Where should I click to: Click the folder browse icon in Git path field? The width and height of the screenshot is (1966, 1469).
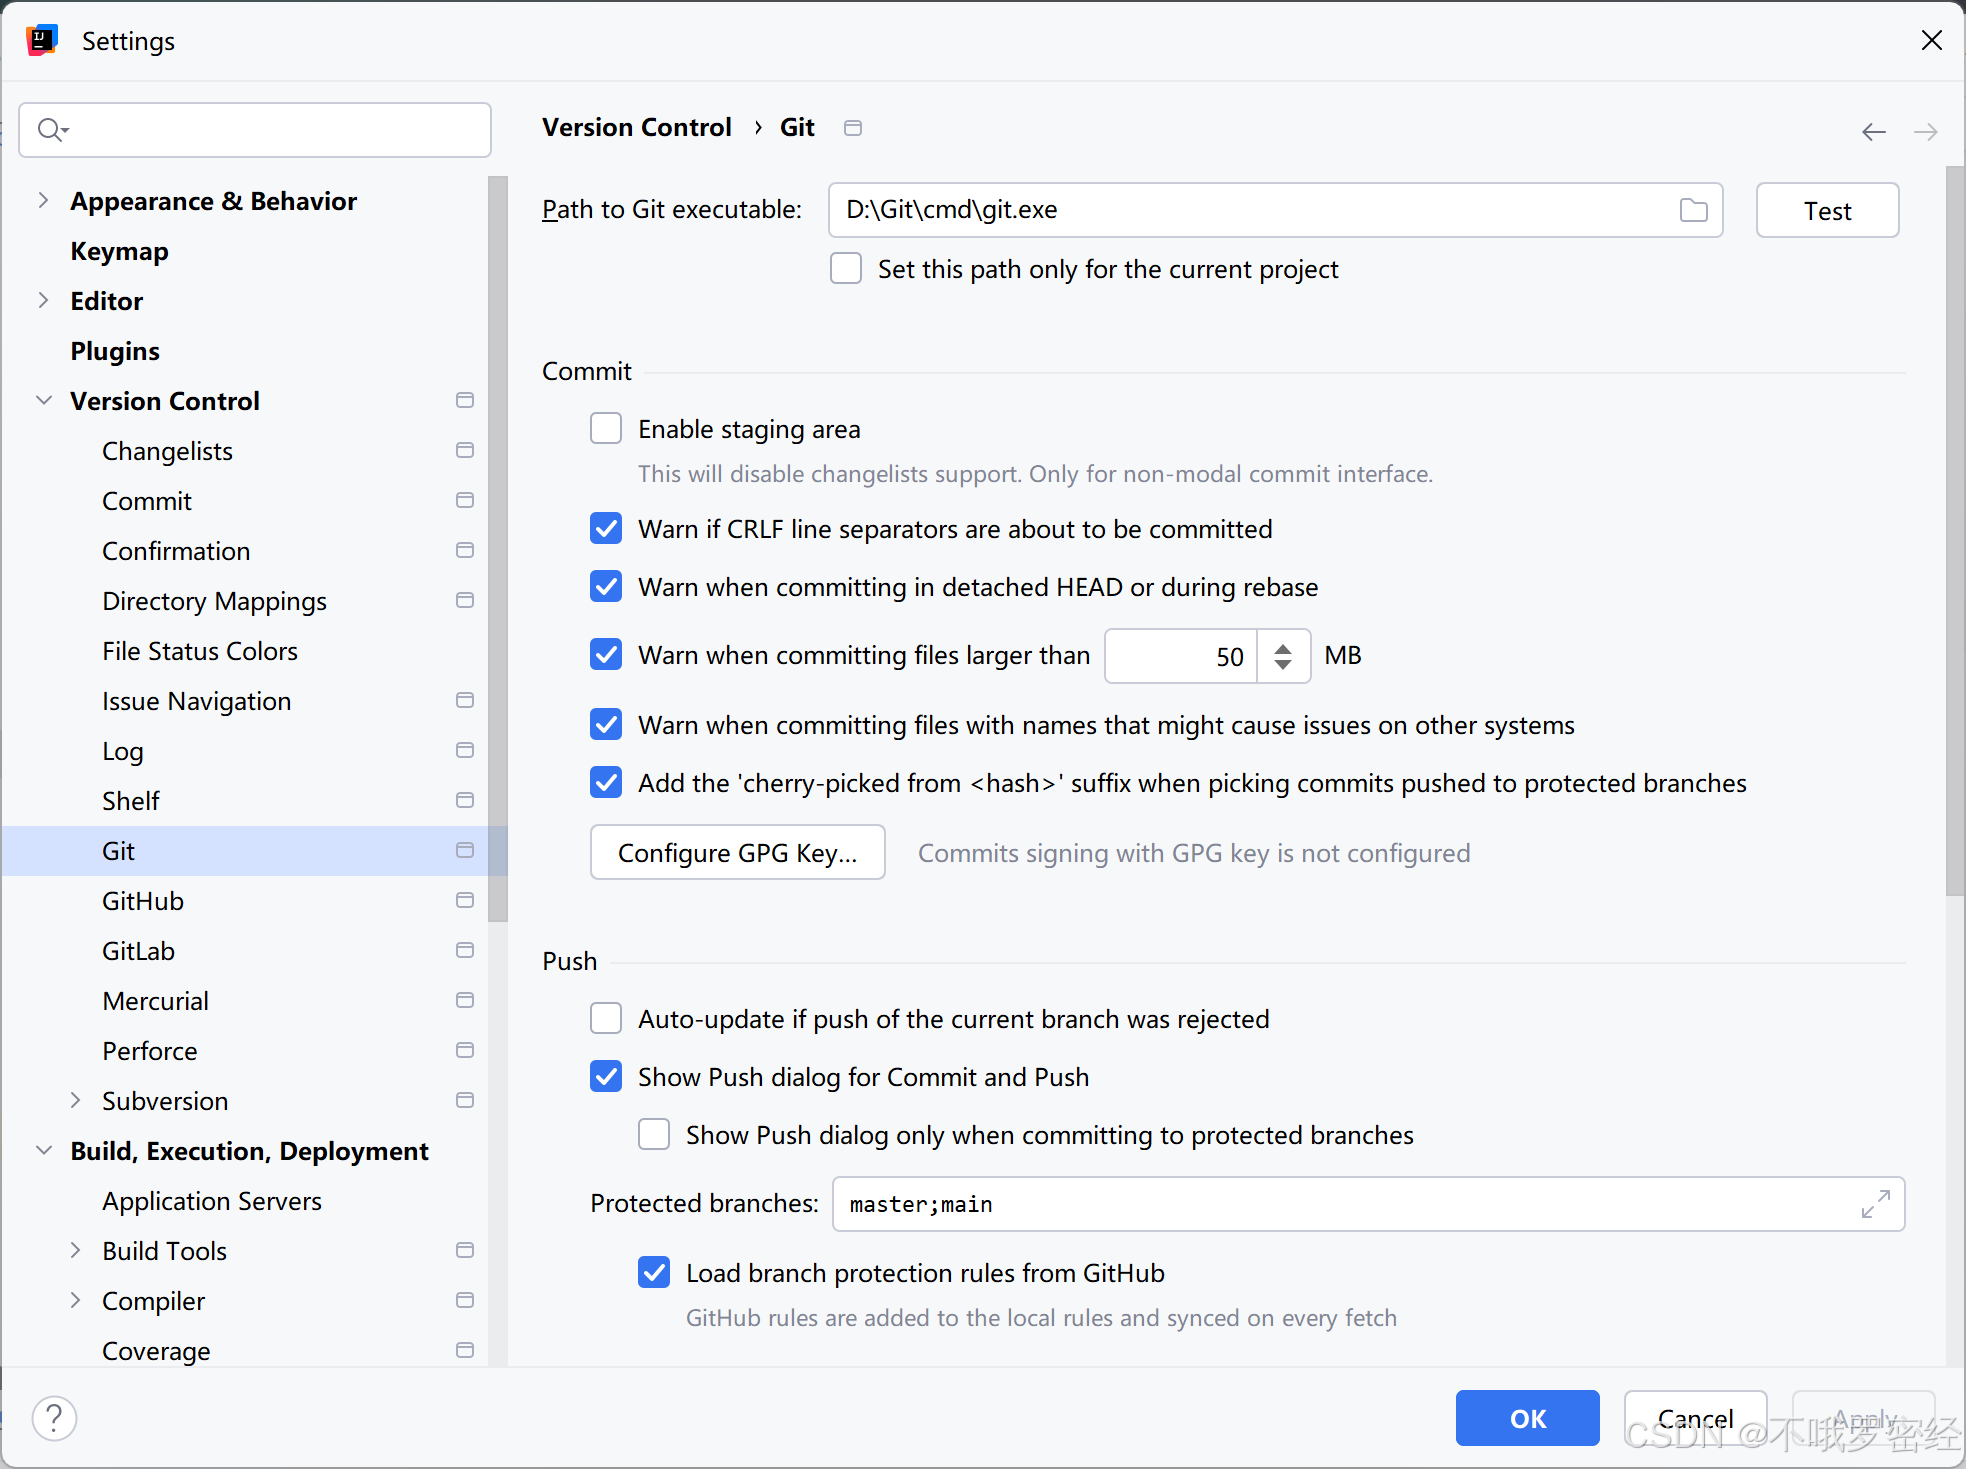[1693, 210]
